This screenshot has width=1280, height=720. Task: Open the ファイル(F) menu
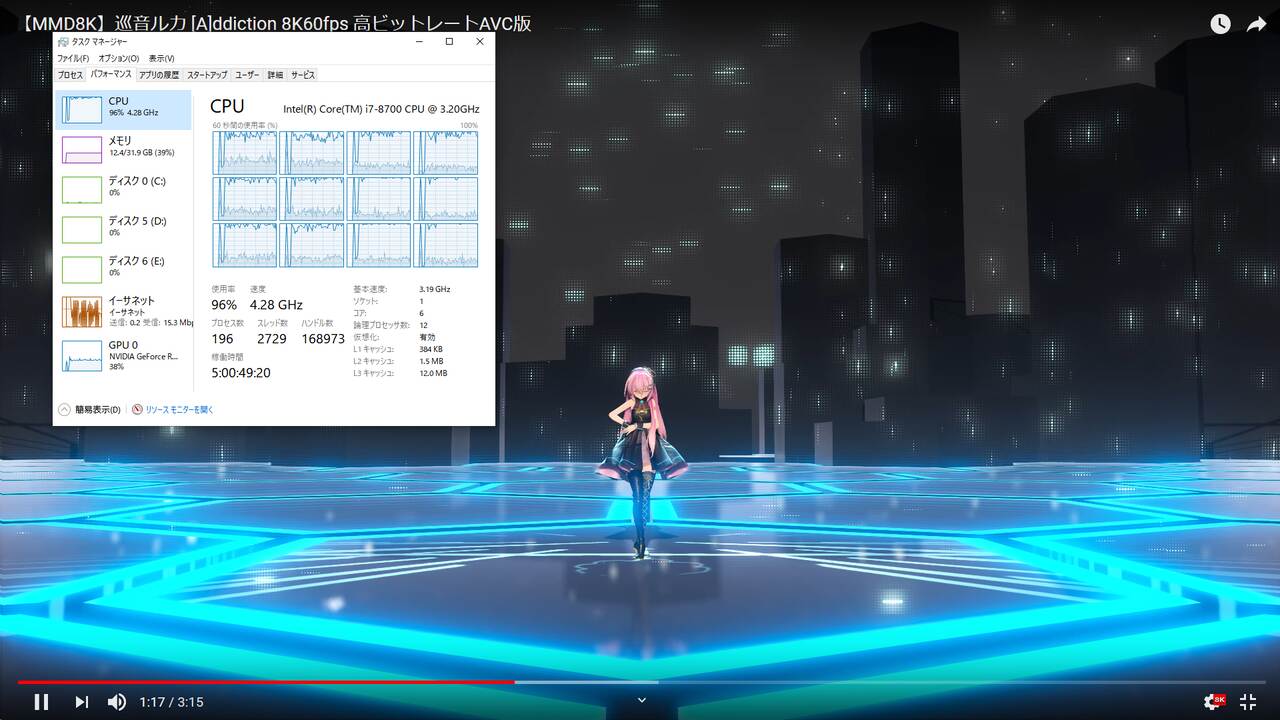(x=73, y=59)
